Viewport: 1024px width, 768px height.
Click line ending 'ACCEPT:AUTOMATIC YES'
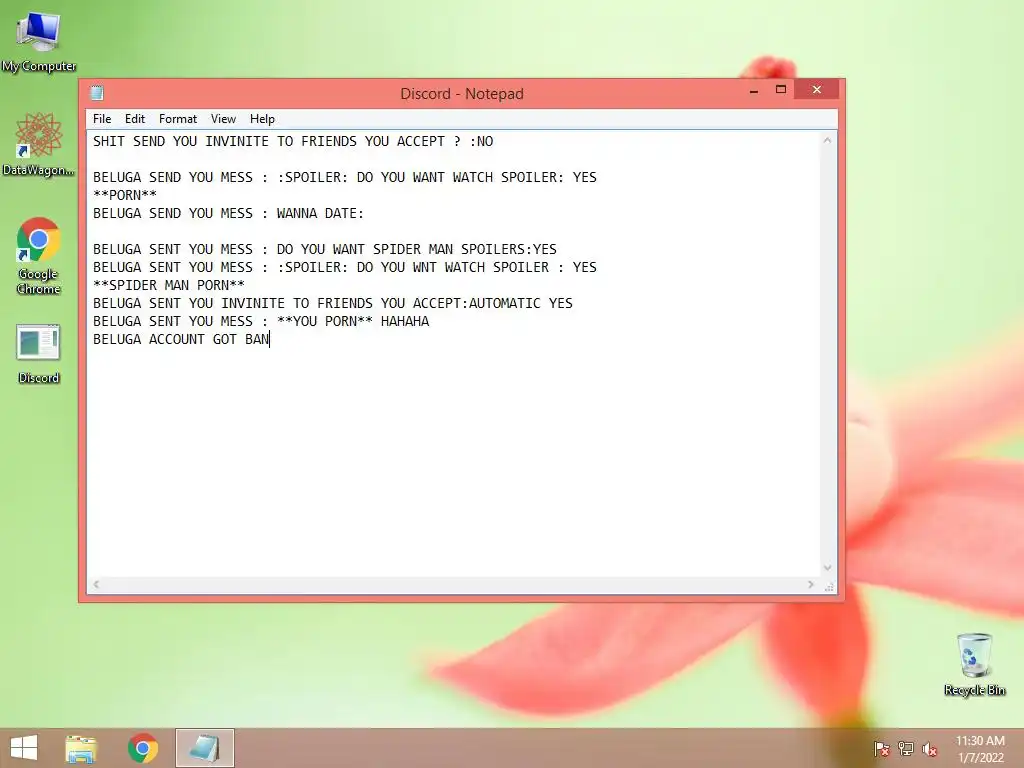click(x=332, y=303)
